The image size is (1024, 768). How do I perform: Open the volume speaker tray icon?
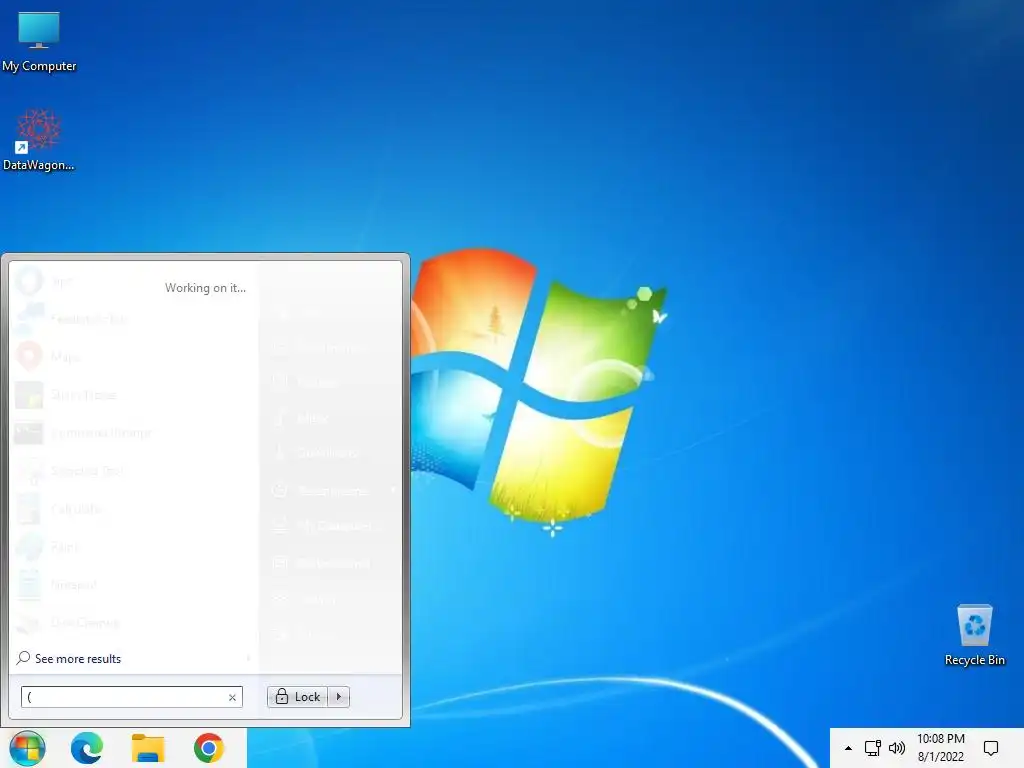(897, 748)
